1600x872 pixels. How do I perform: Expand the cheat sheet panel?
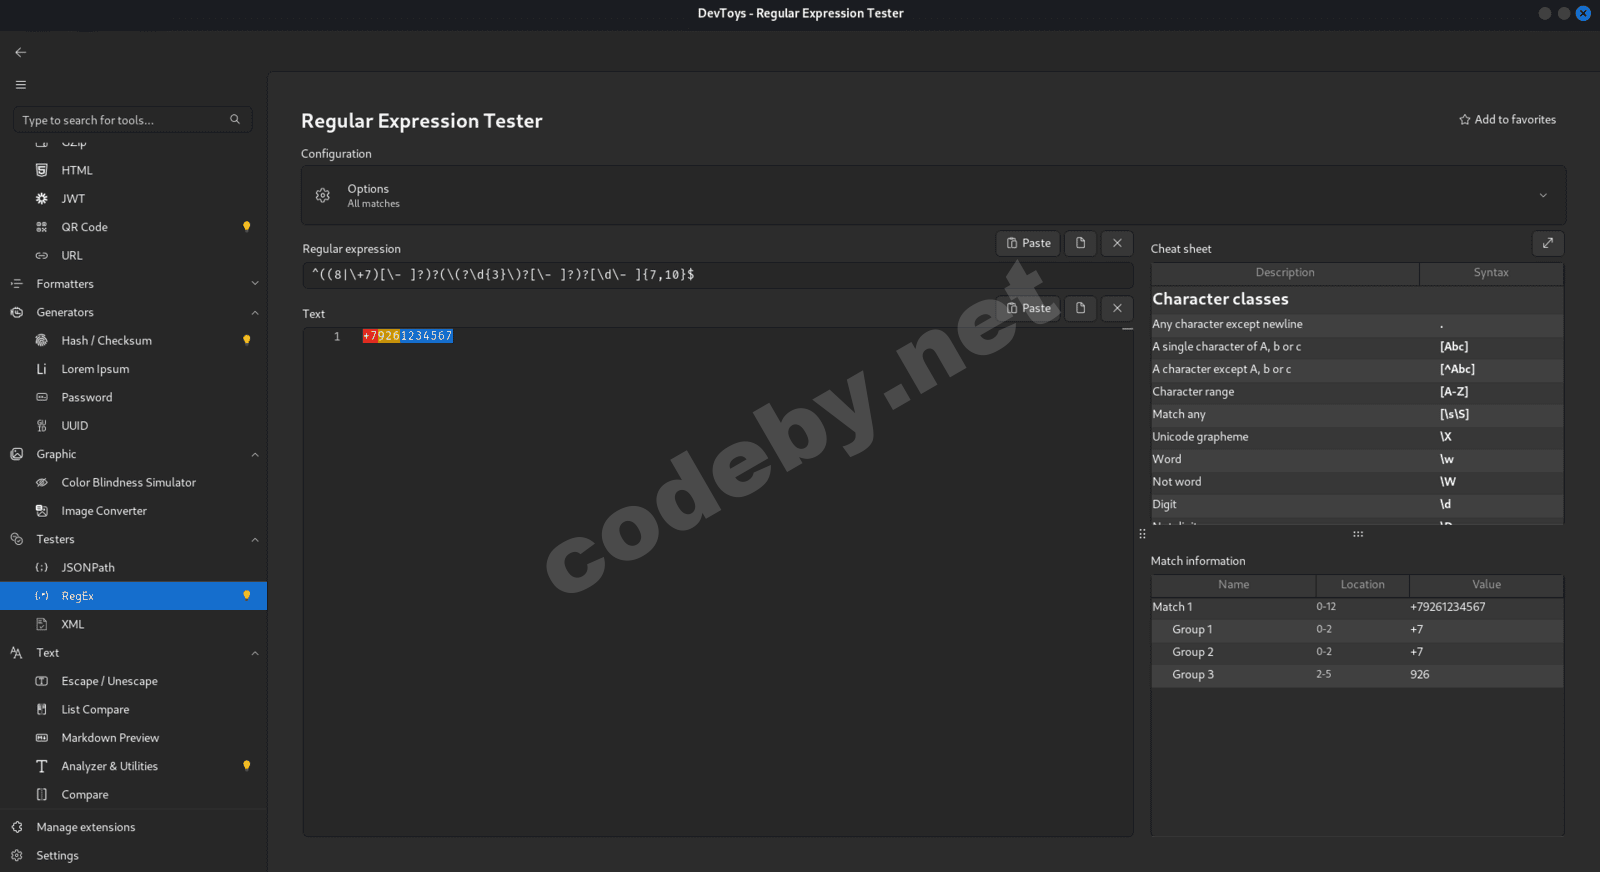pyautogui.click(x=1547, y=243)
